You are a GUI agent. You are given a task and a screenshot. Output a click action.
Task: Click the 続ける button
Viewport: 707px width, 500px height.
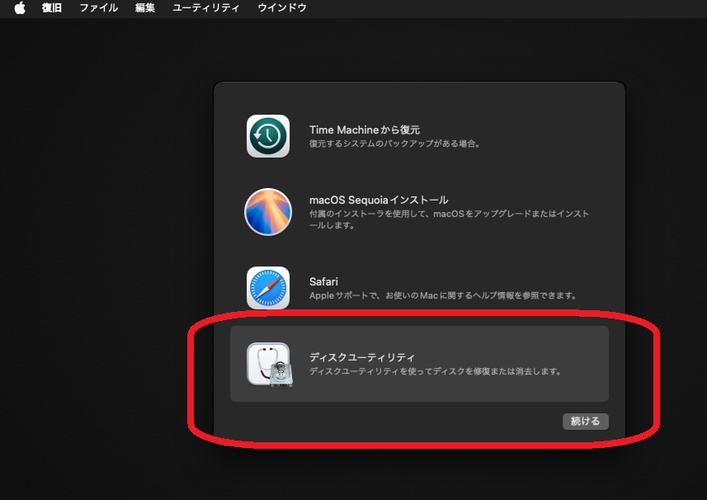[x=585, y=421]
